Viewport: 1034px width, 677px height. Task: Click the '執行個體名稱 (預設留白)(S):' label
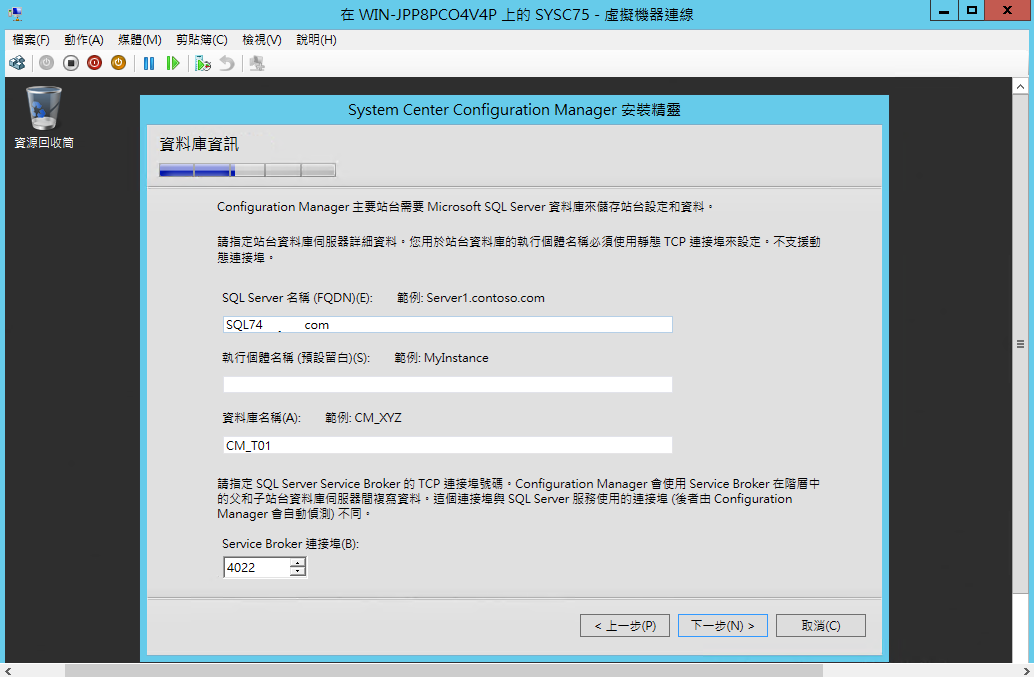[296, 358]
